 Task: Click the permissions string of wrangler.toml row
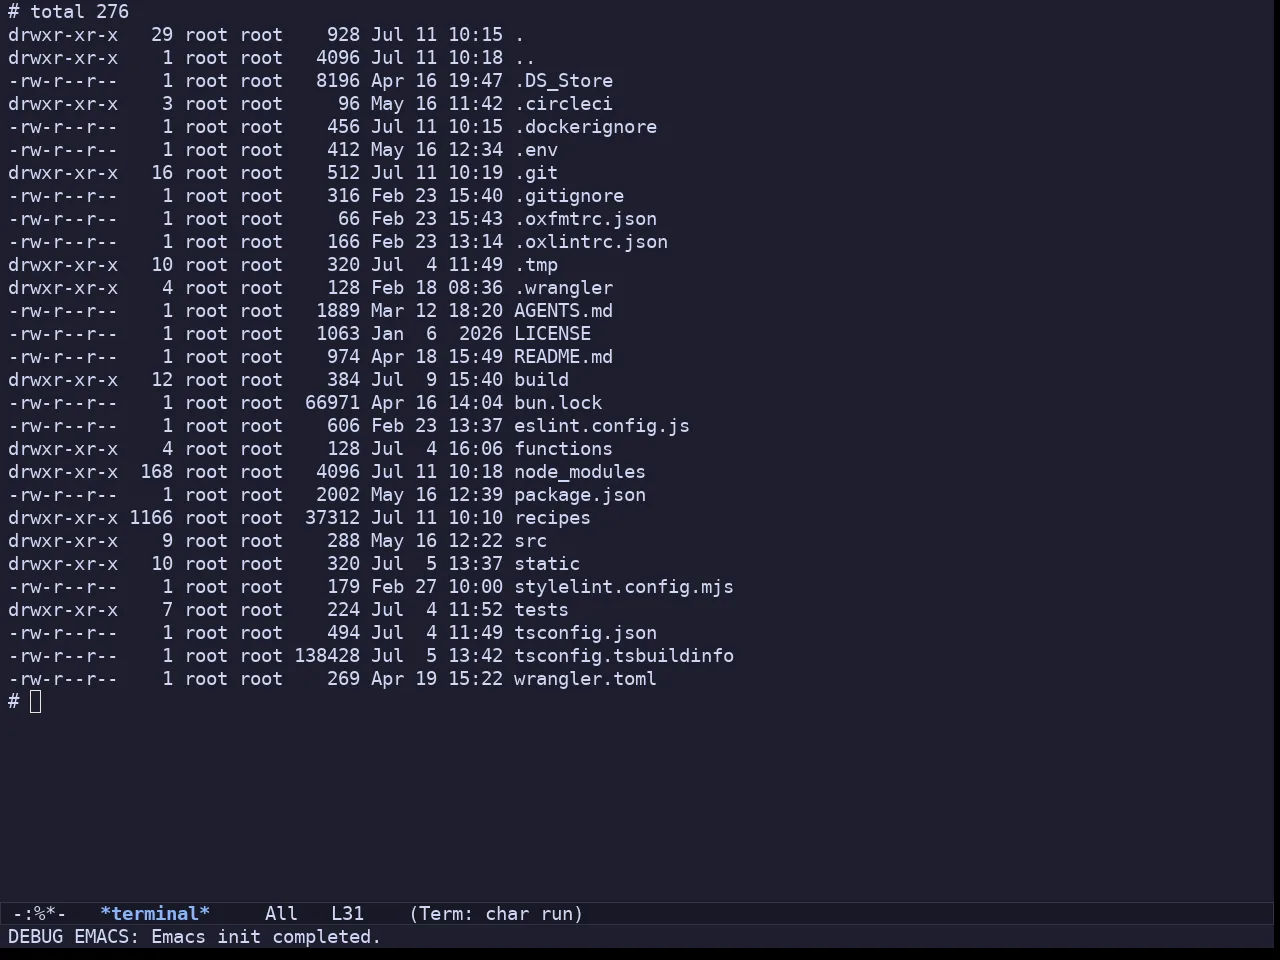63,679
